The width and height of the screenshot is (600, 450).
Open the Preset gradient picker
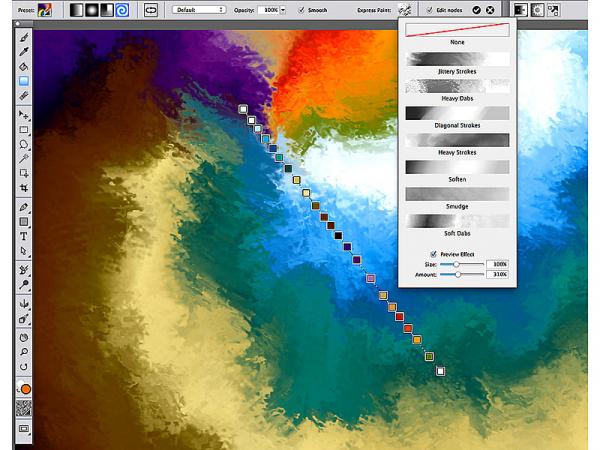point(45,9)
